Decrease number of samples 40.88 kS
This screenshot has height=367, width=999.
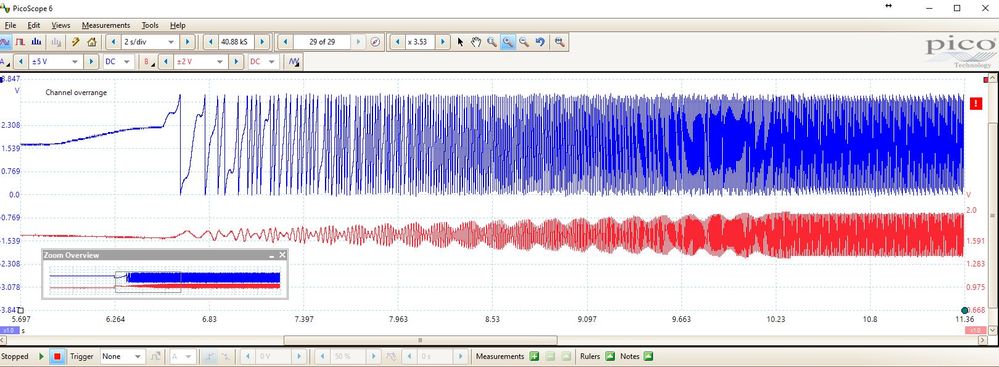211,42
